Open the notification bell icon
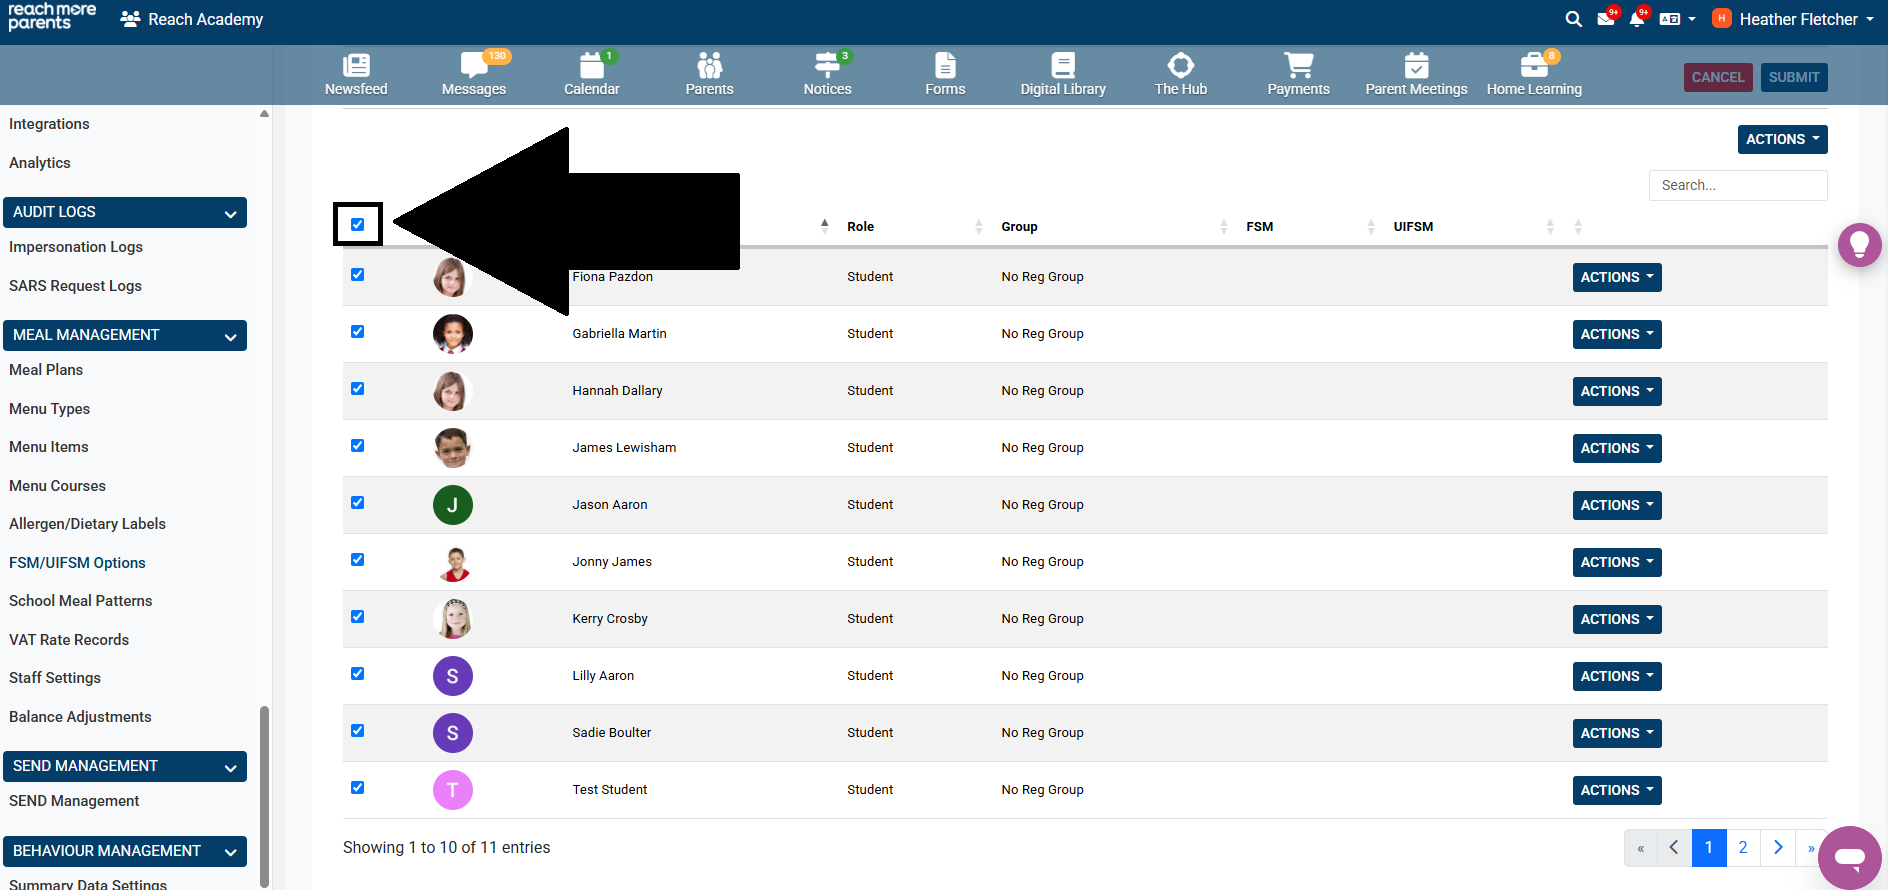This screenshot has height=890, width=1888. click(1636, 19)
